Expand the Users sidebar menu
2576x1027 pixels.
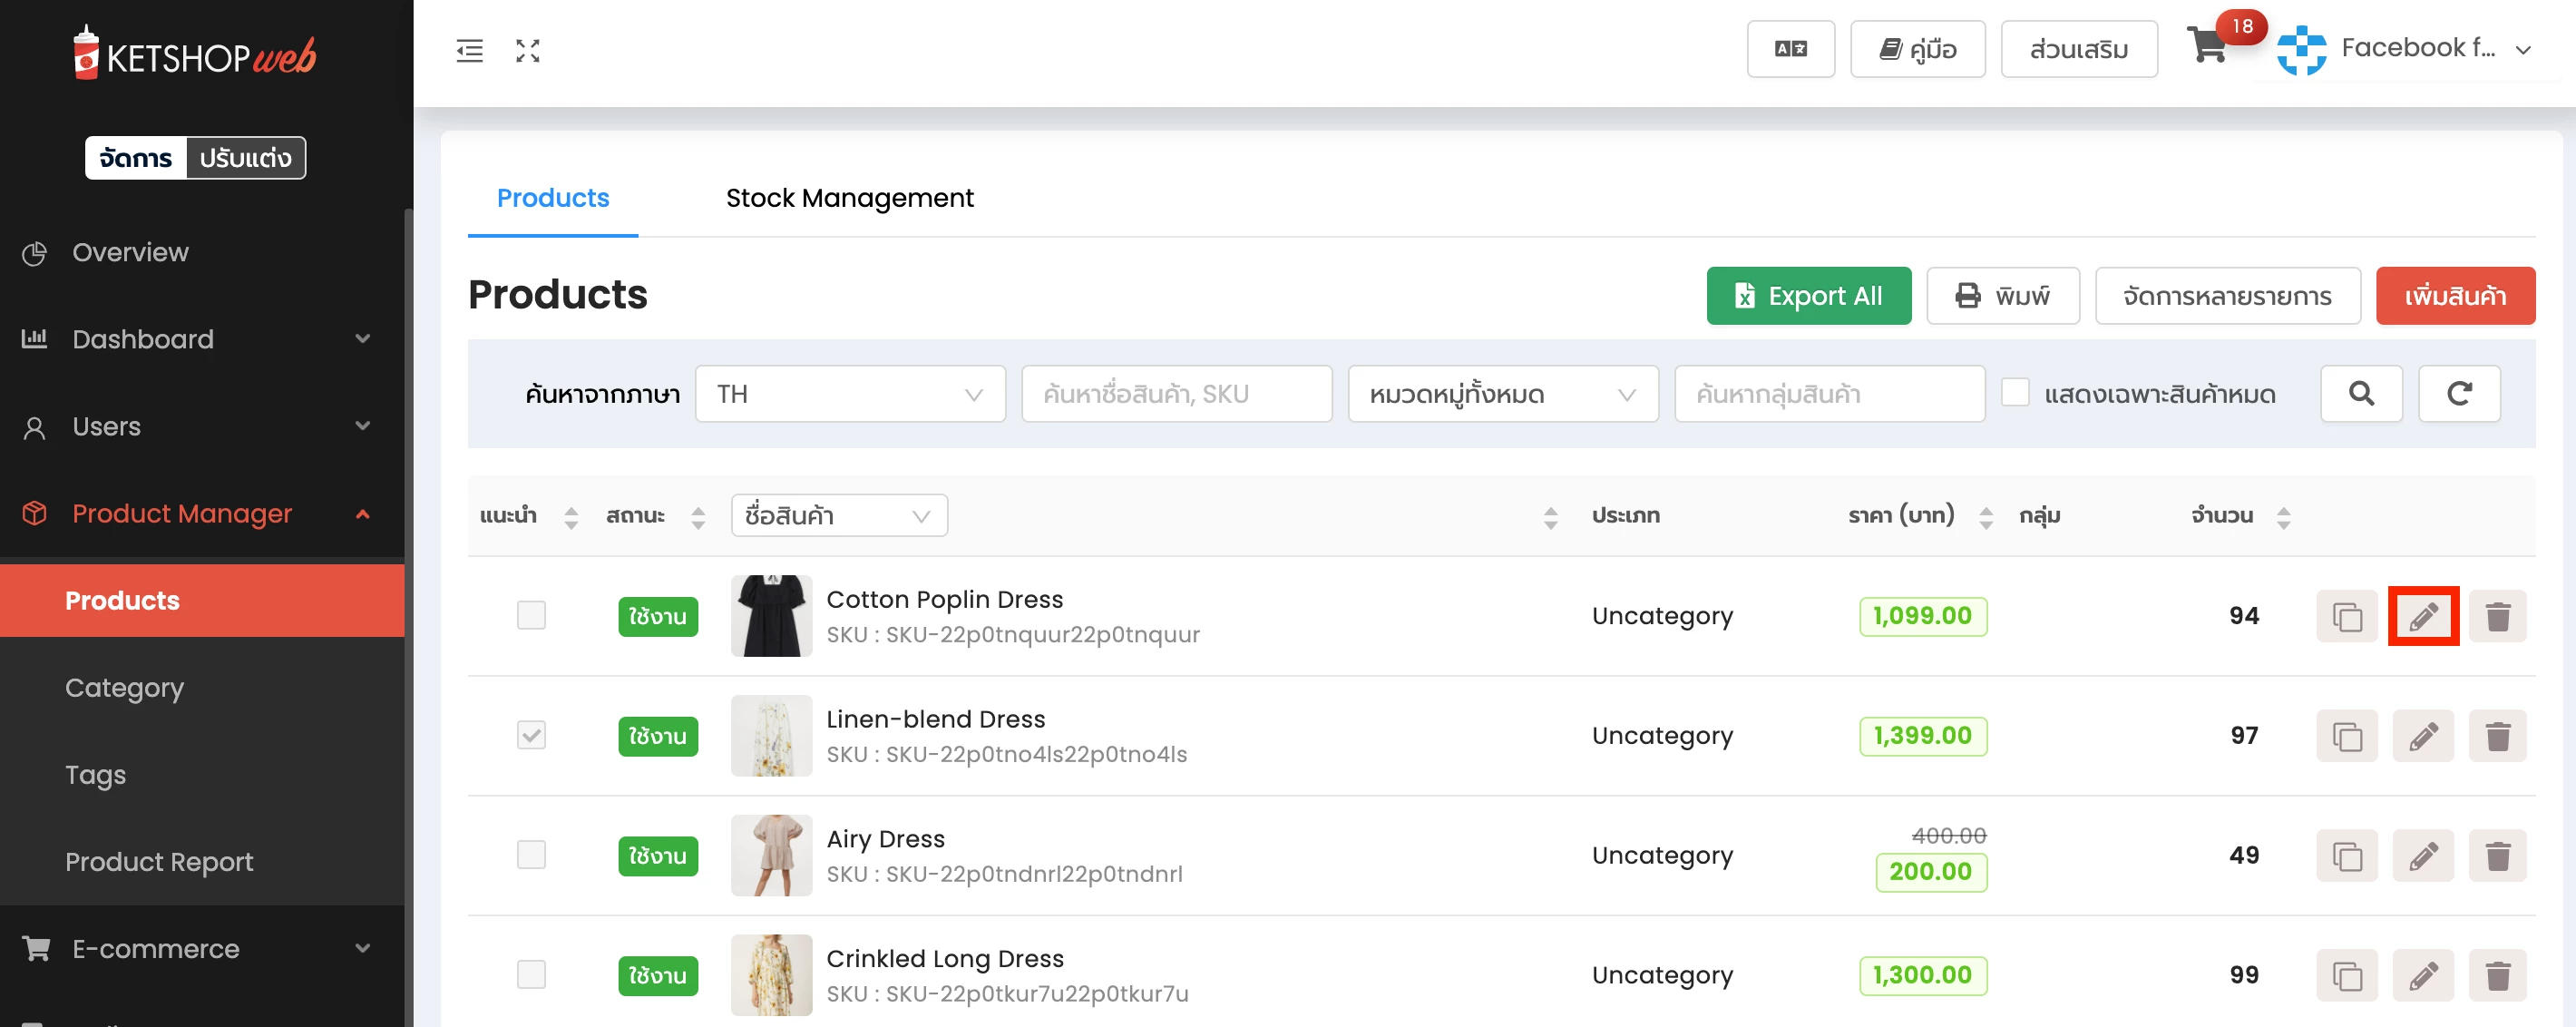[201, 426]
